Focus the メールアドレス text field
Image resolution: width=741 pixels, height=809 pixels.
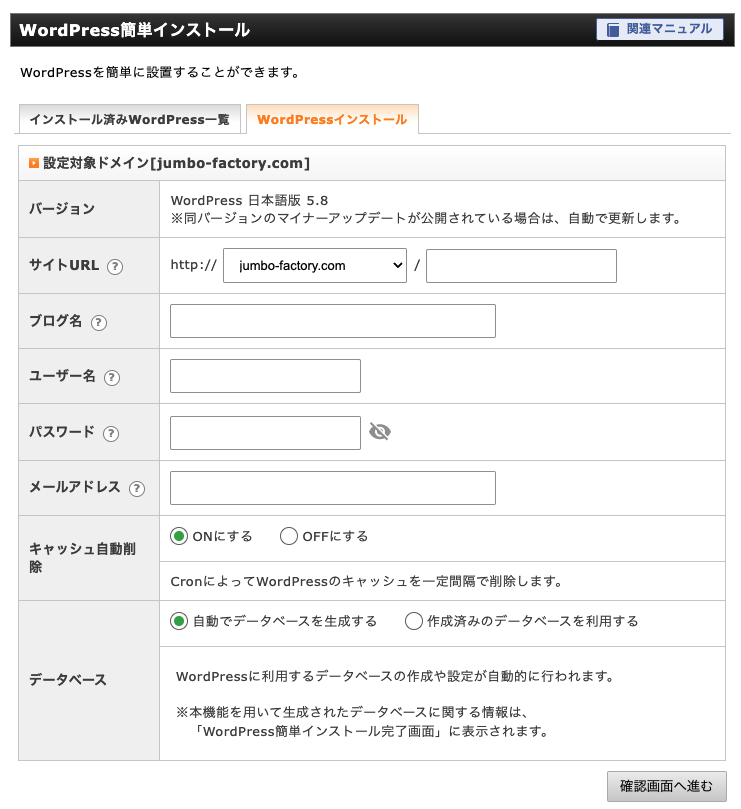333,488
